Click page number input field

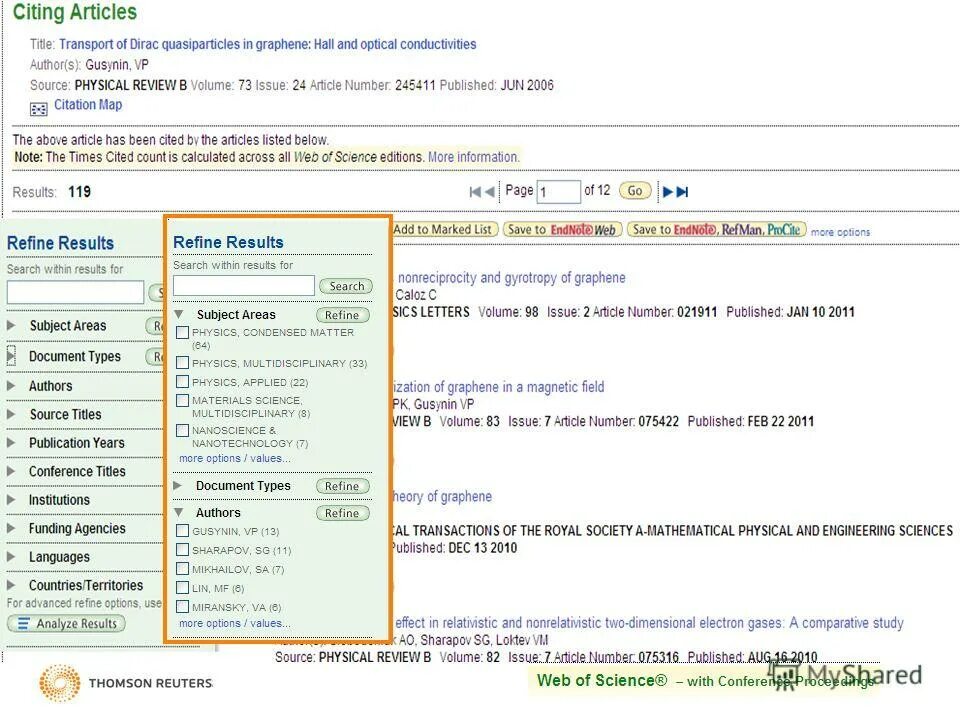(x=558, y=192)
